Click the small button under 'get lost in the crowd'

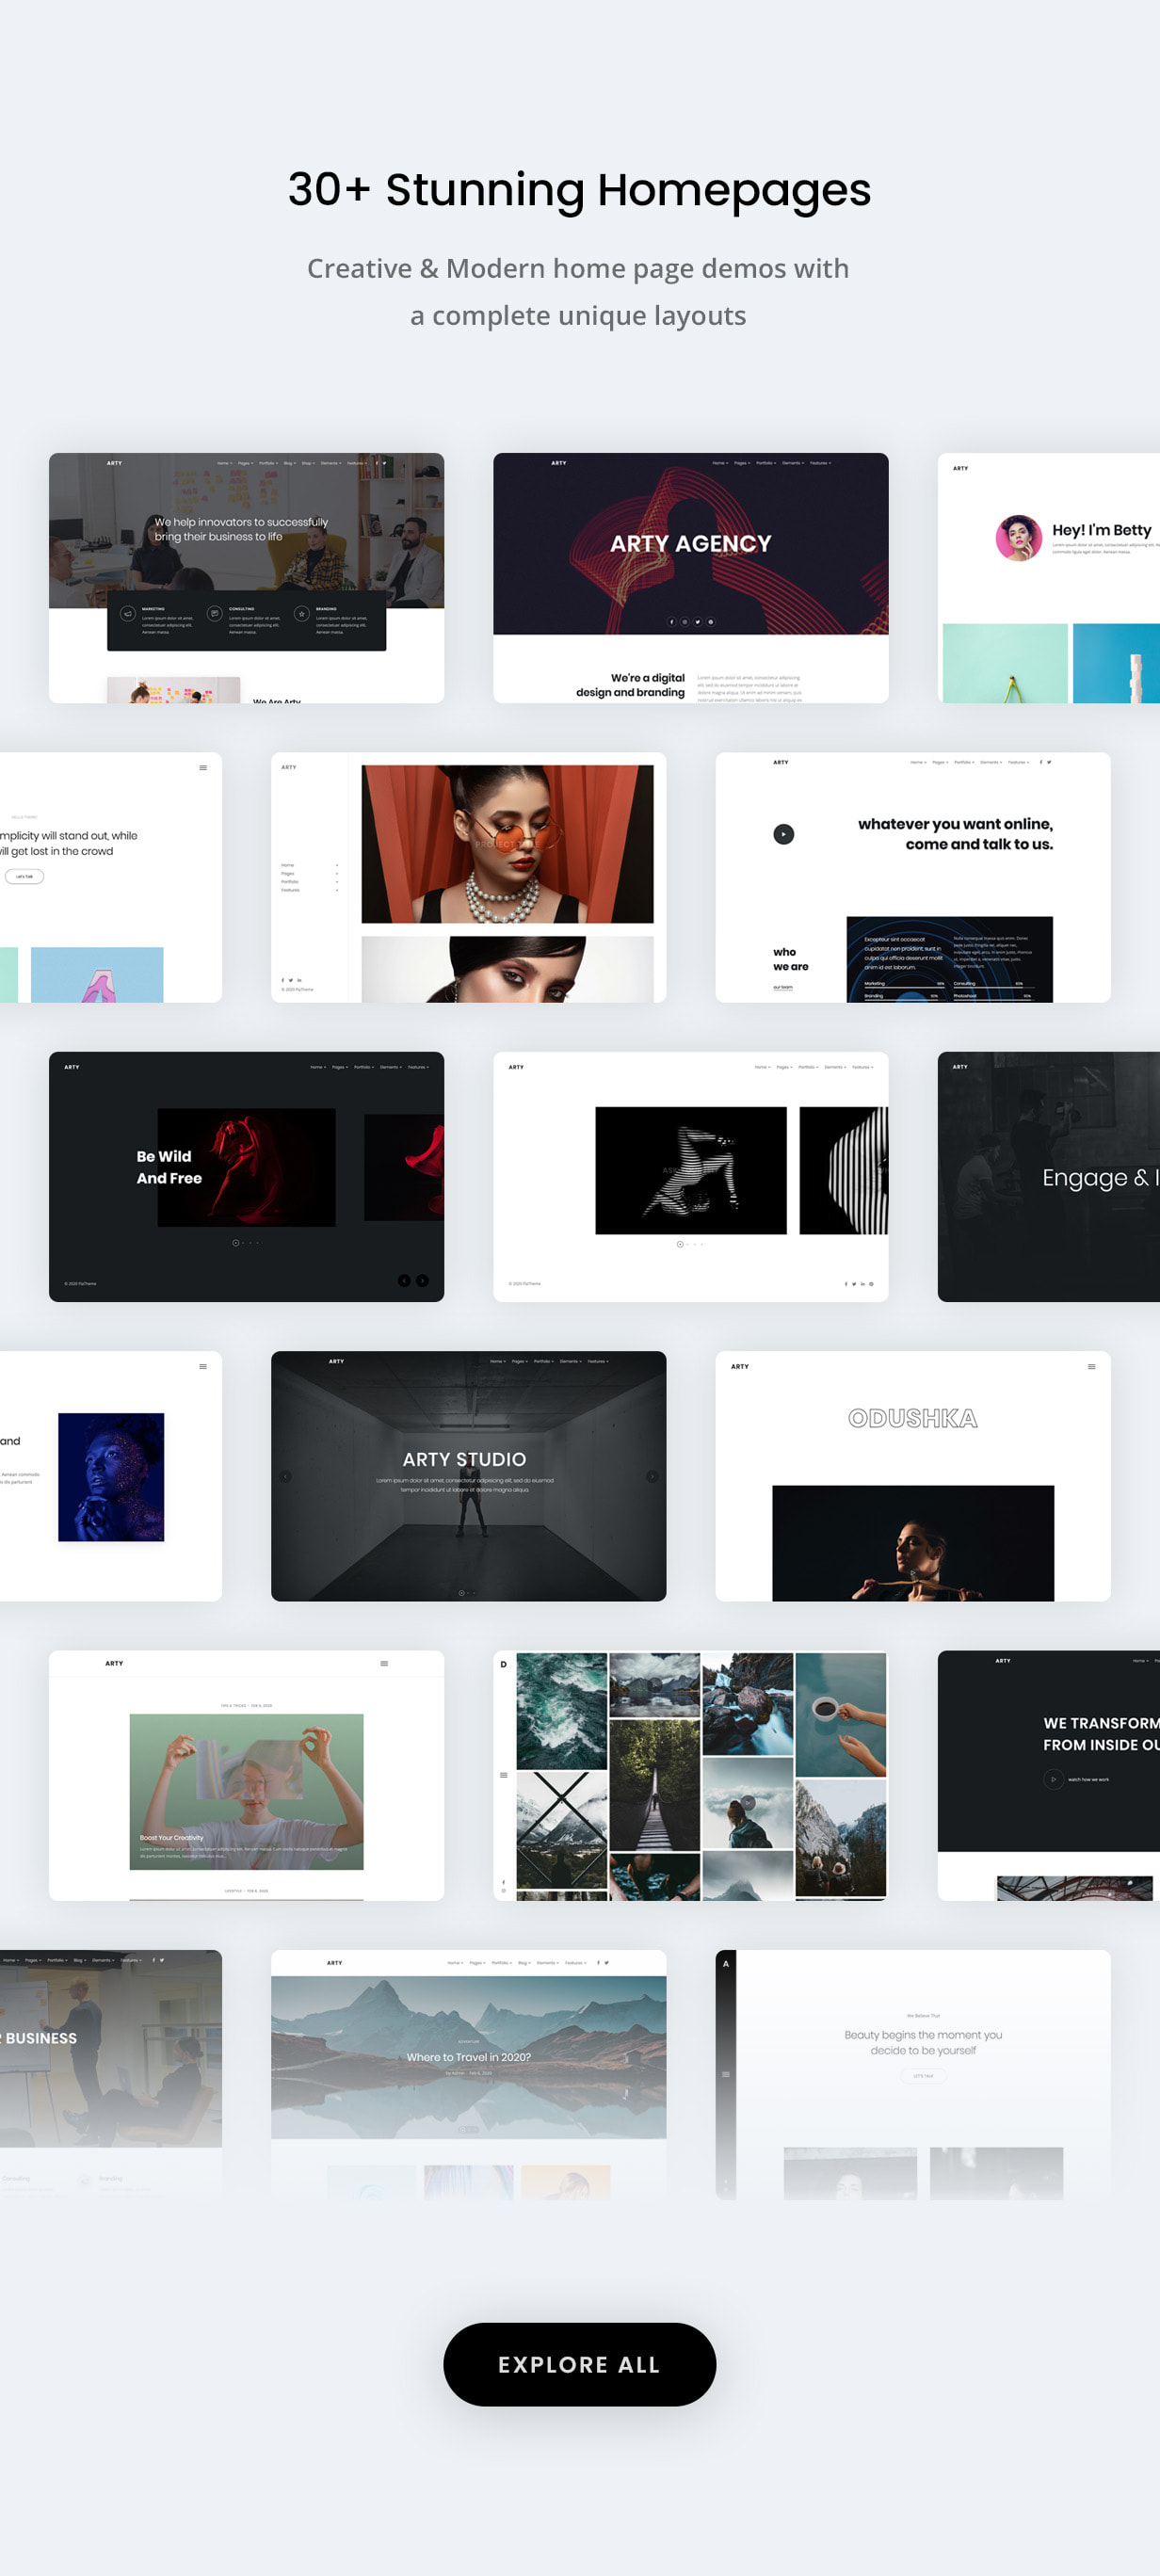pos(24,876)
